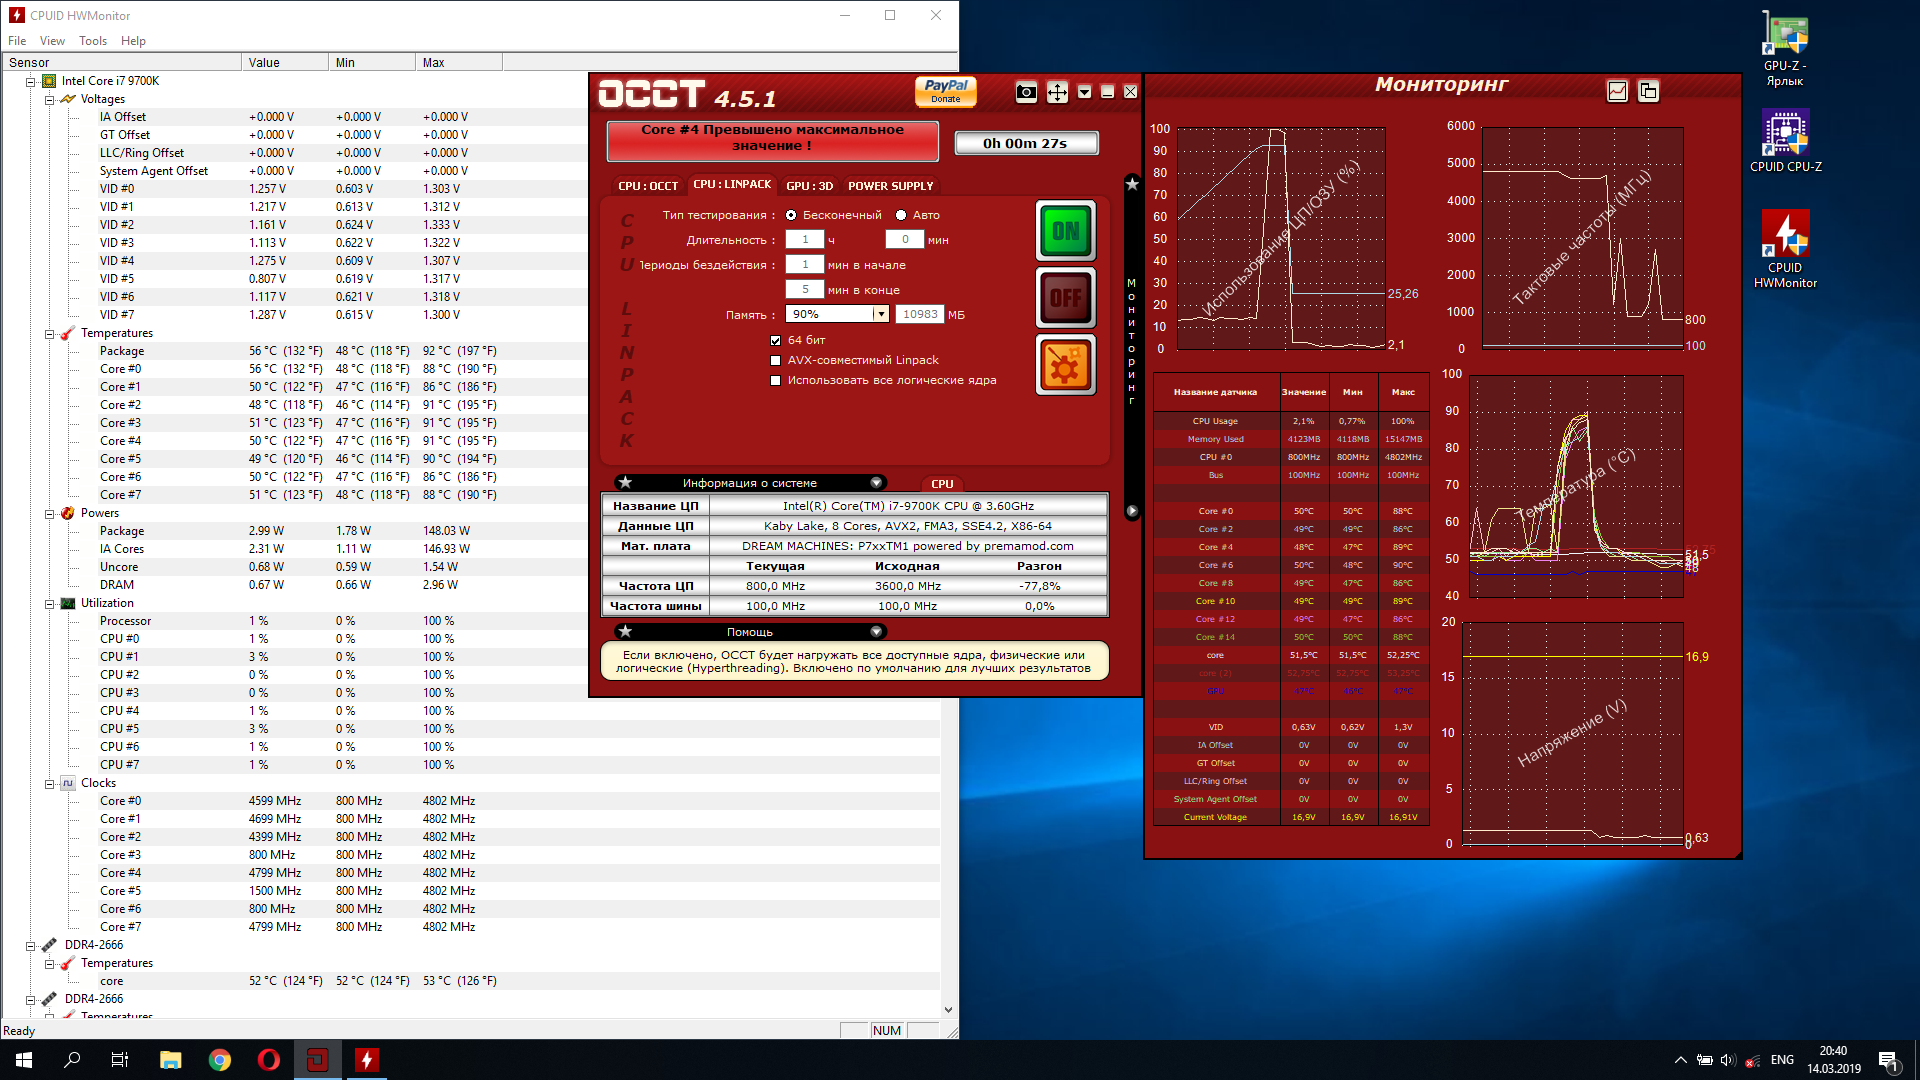Collapse the Utilization tree node

point(49,603)
